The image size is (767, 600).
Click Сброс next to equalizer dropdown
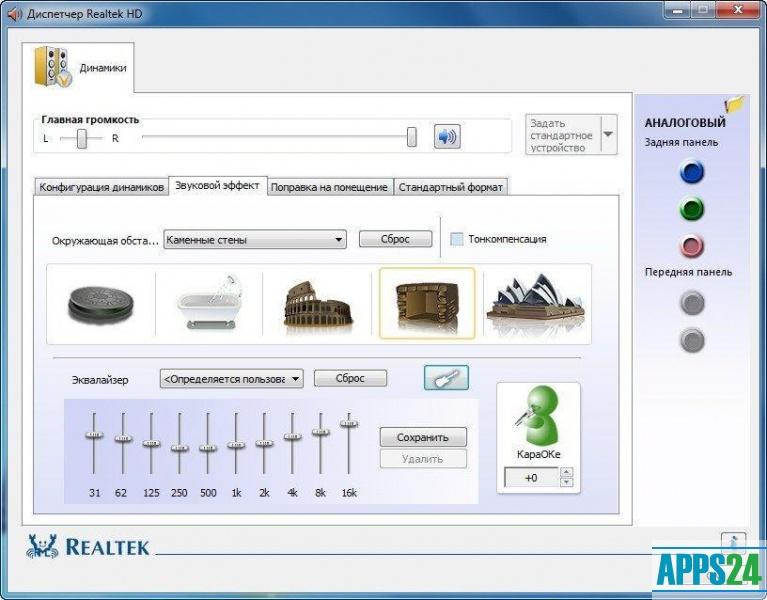pos(350,378)
